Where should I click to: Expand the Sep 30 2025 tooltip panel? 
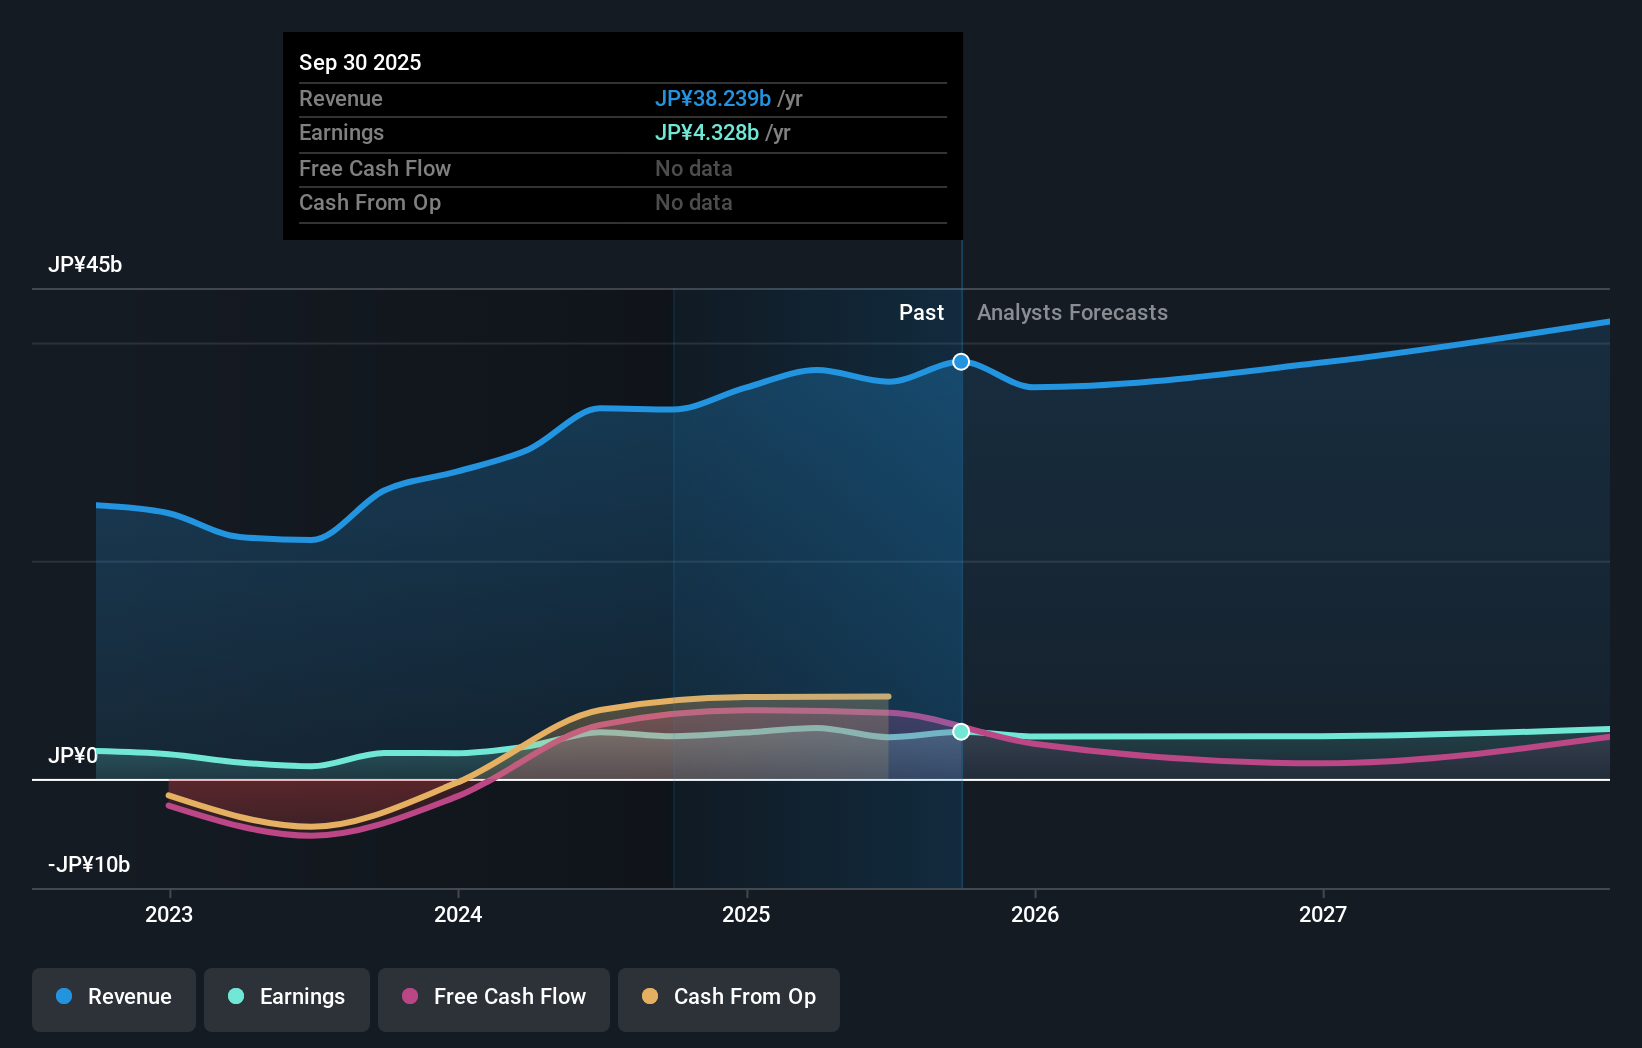click(622, 136)
